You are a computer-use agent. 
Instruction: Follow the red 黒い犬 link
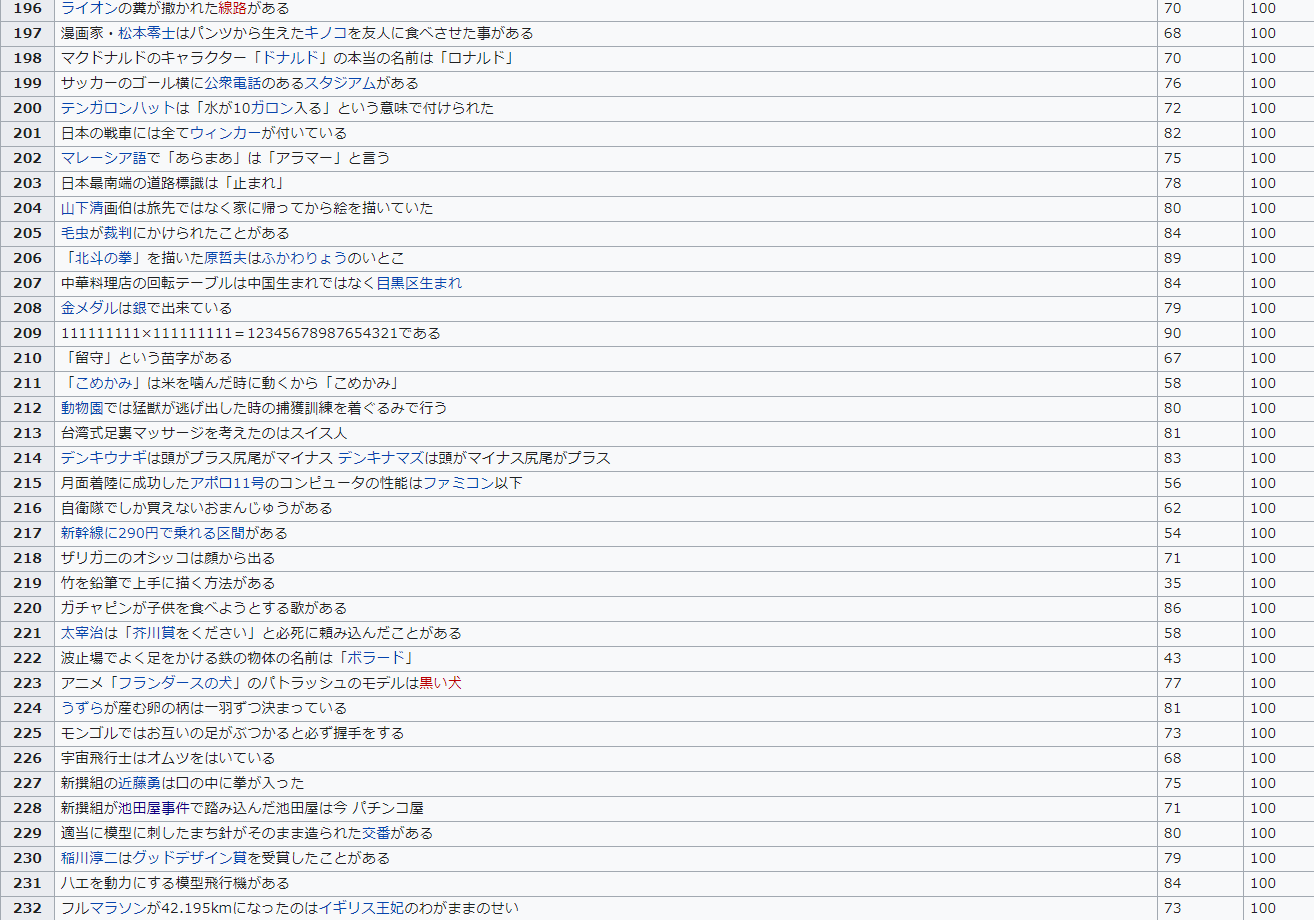[x=440, y=683]
